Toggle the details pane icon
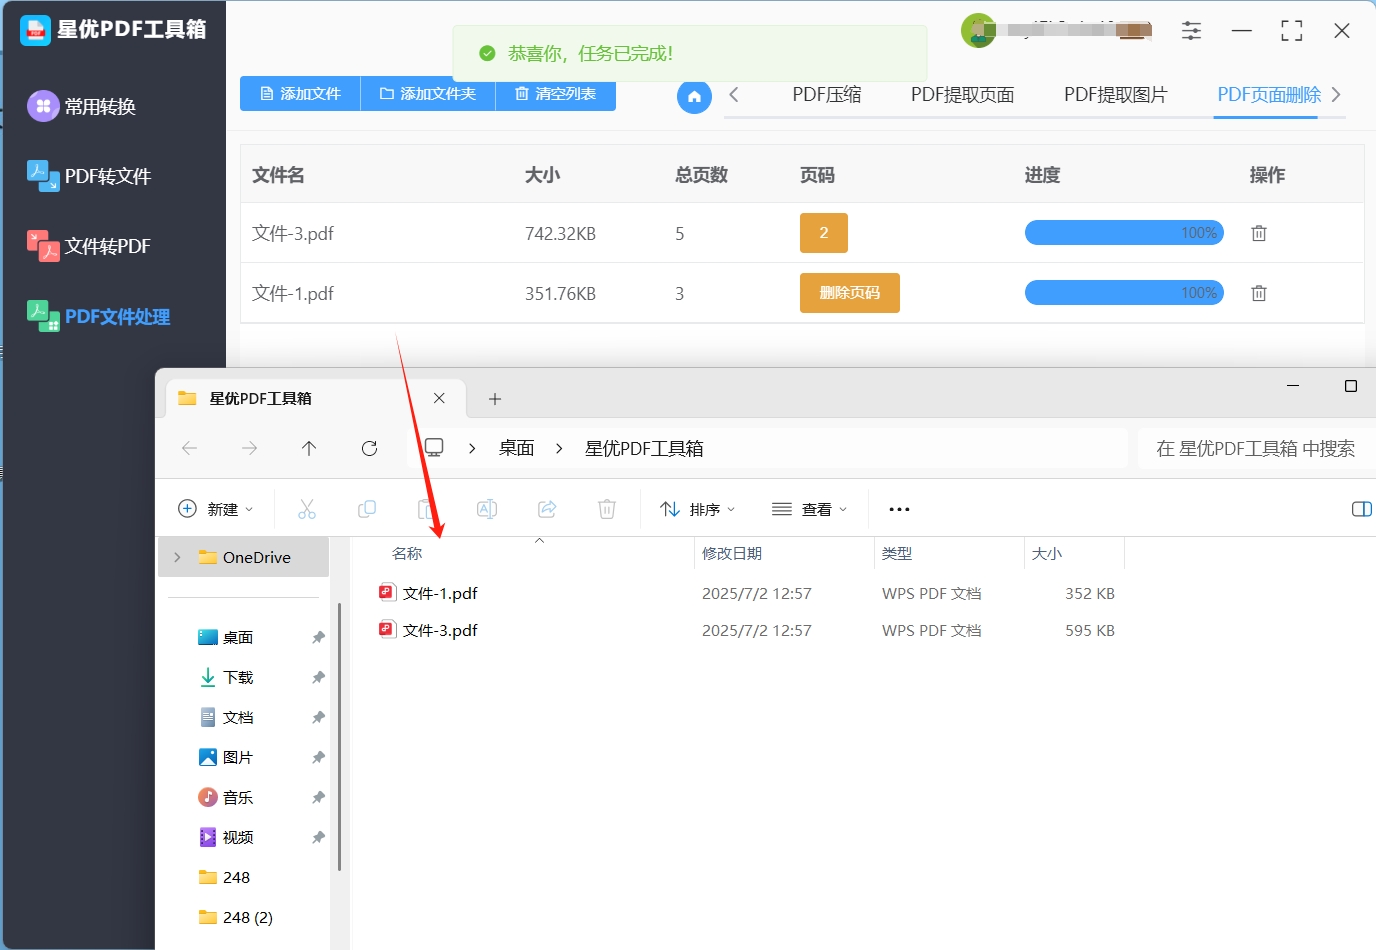The width and height of the screenshot is (1376, 950). coord(1361,509)
